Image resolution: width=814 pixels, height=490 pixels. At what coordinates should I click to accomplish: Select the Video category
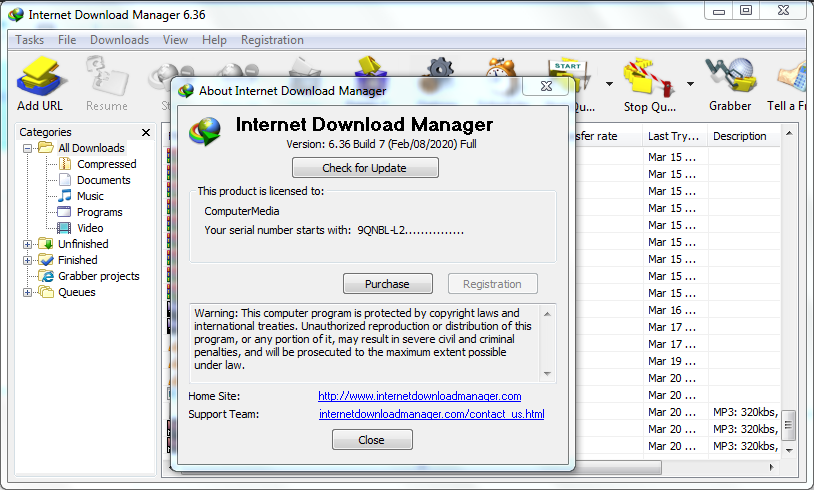click(x=90, y=228)
